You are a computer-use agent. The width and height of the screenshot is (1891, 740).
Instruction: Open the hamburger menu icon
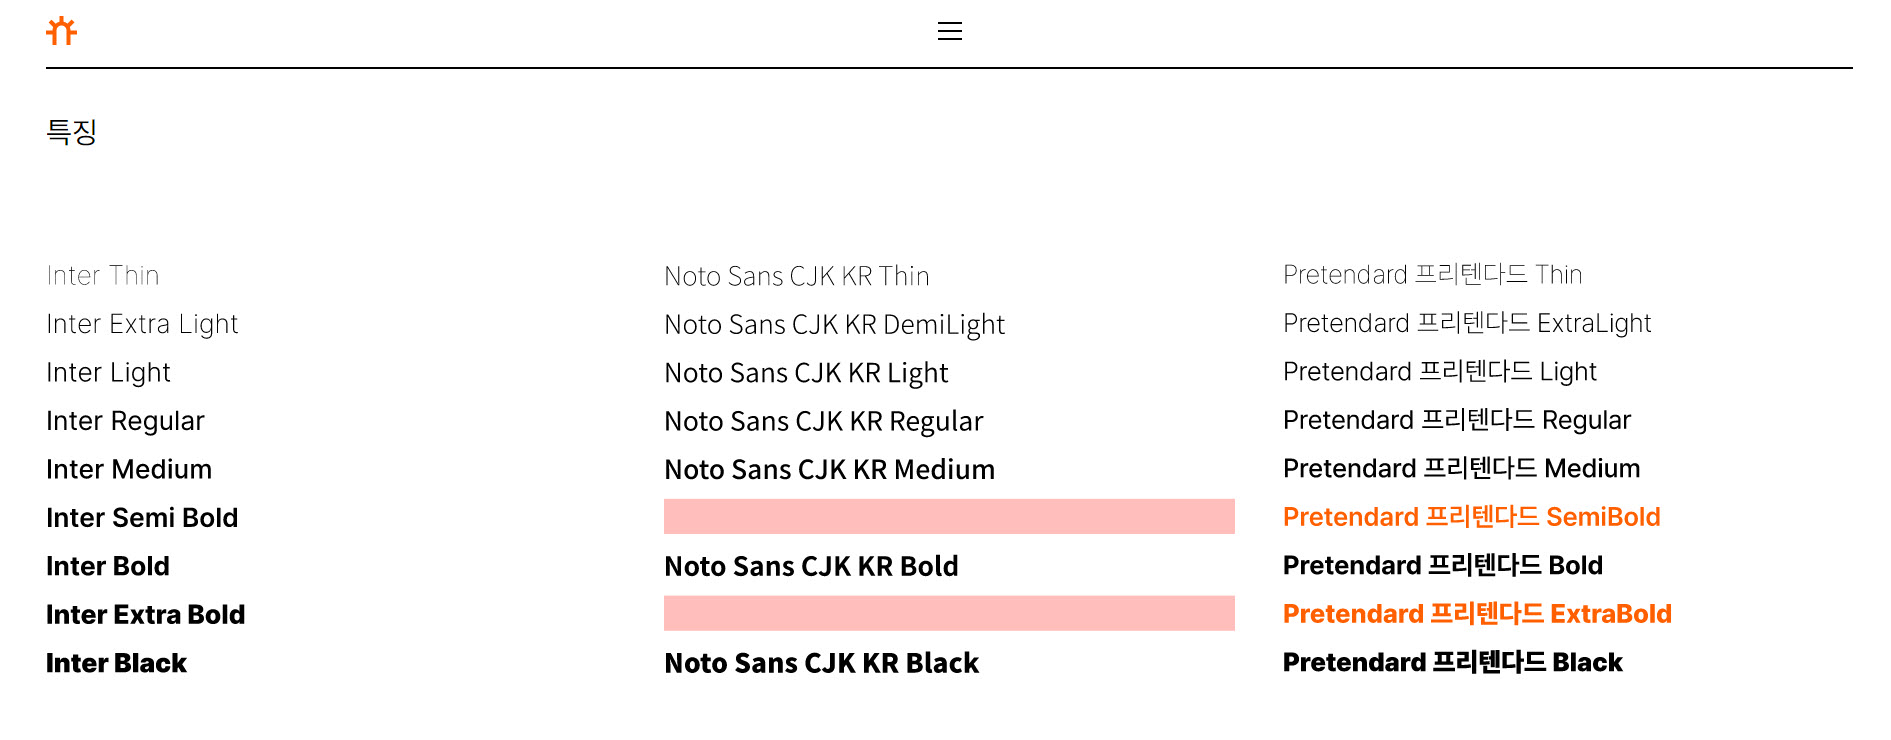point(949,31)
